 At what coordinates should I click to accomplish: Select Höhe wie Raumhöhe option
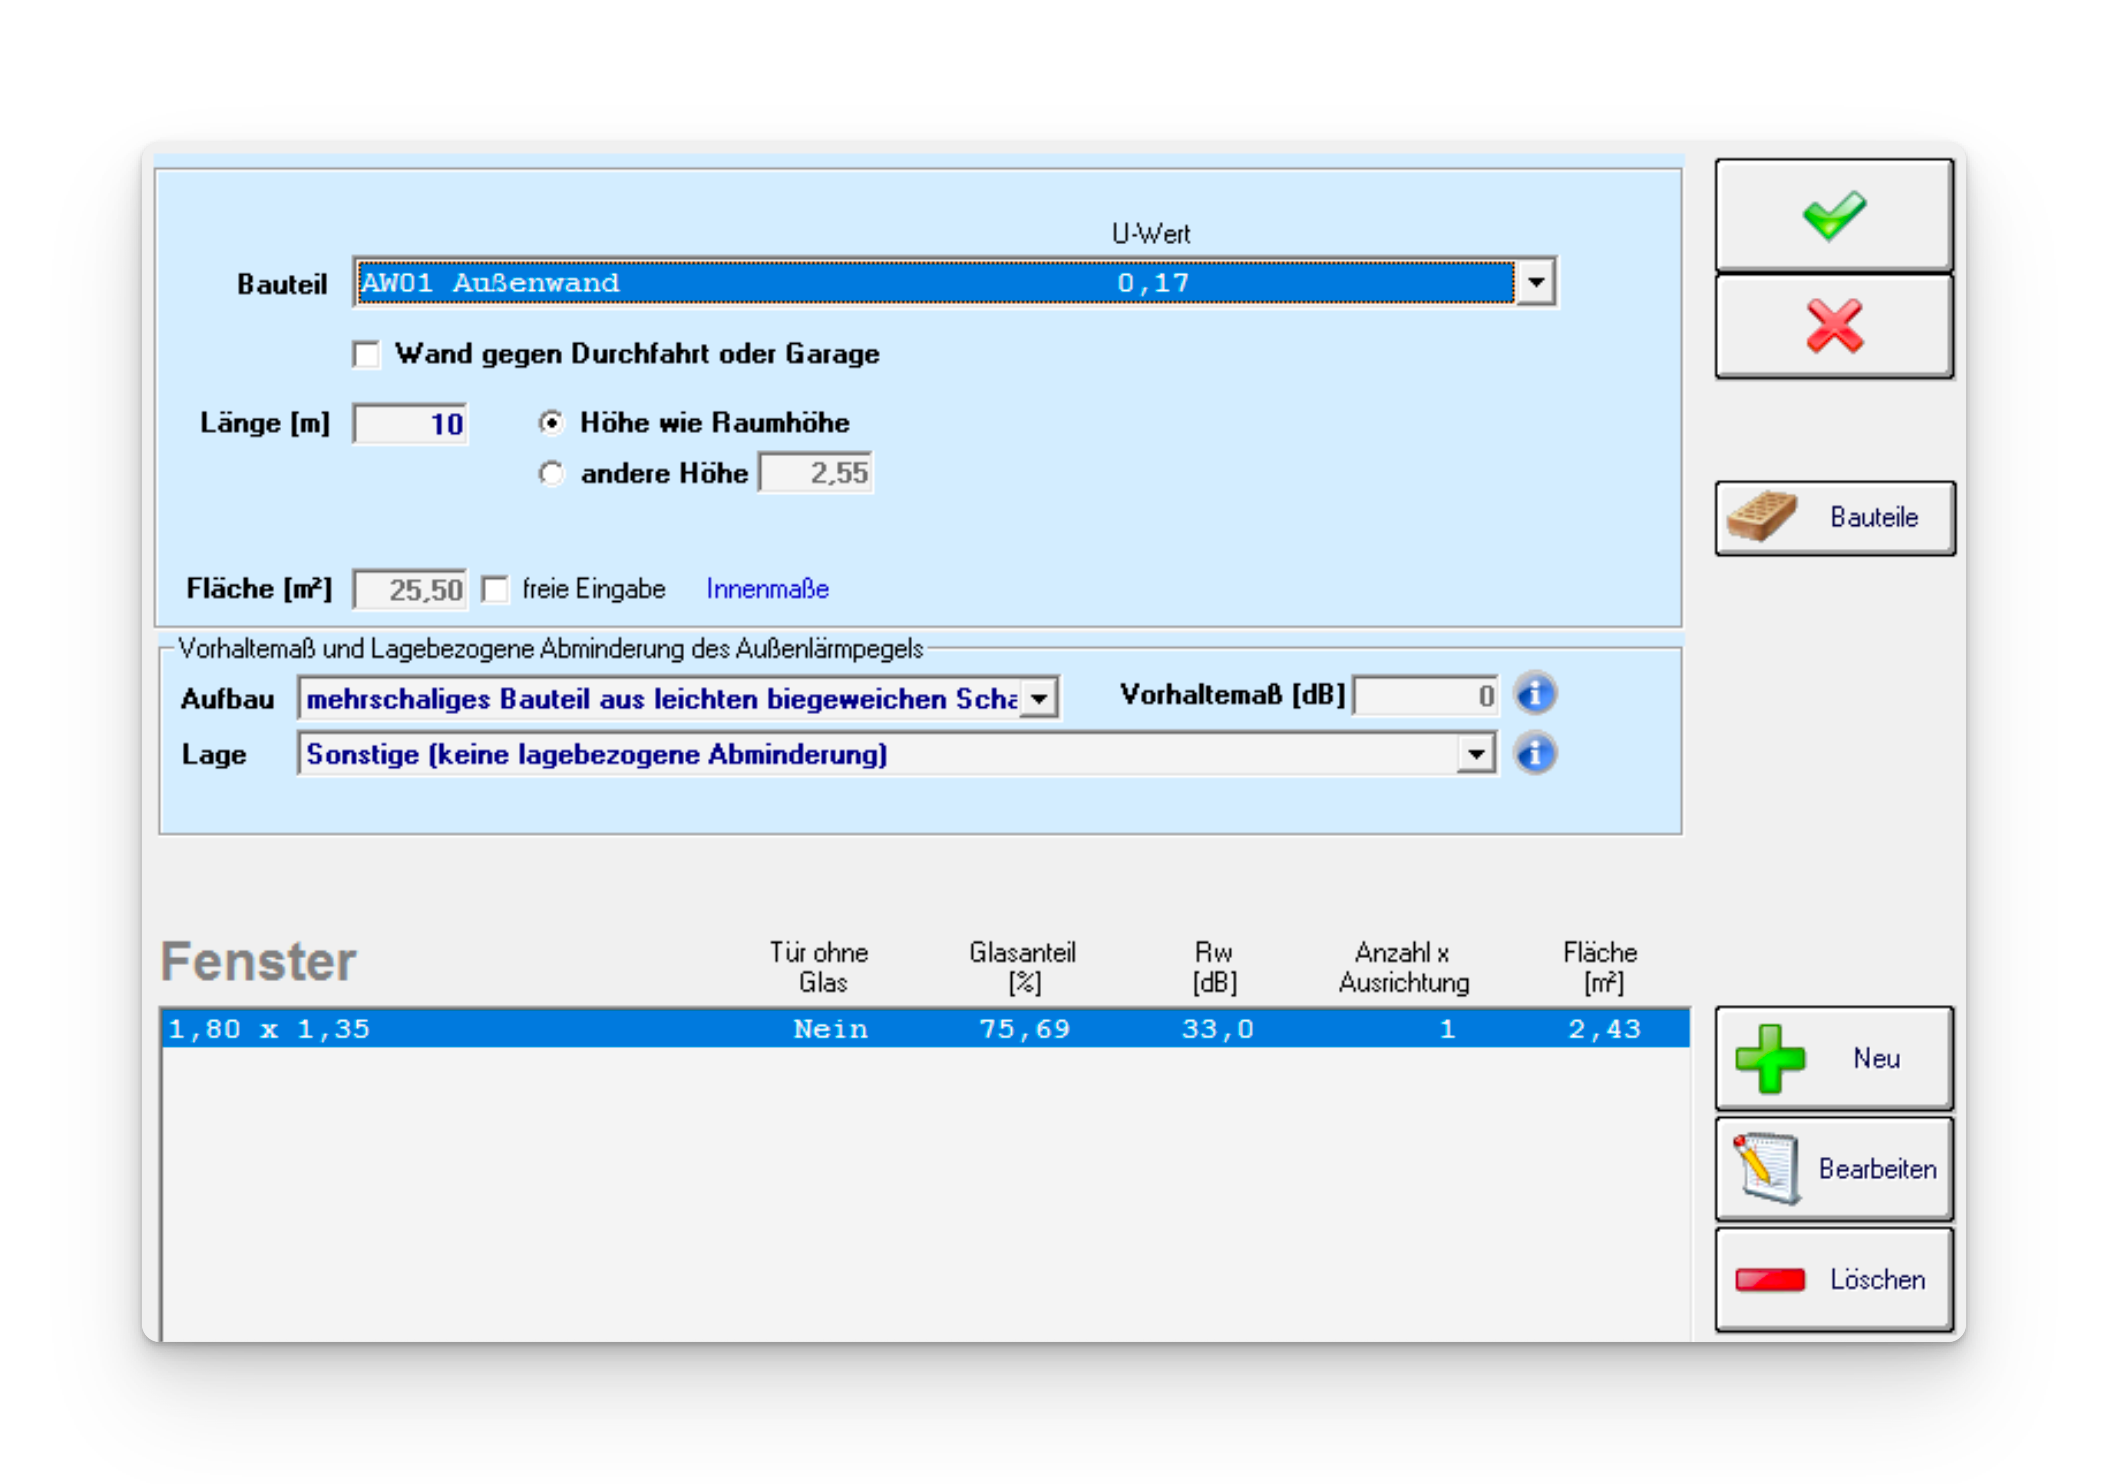[551, 423]
